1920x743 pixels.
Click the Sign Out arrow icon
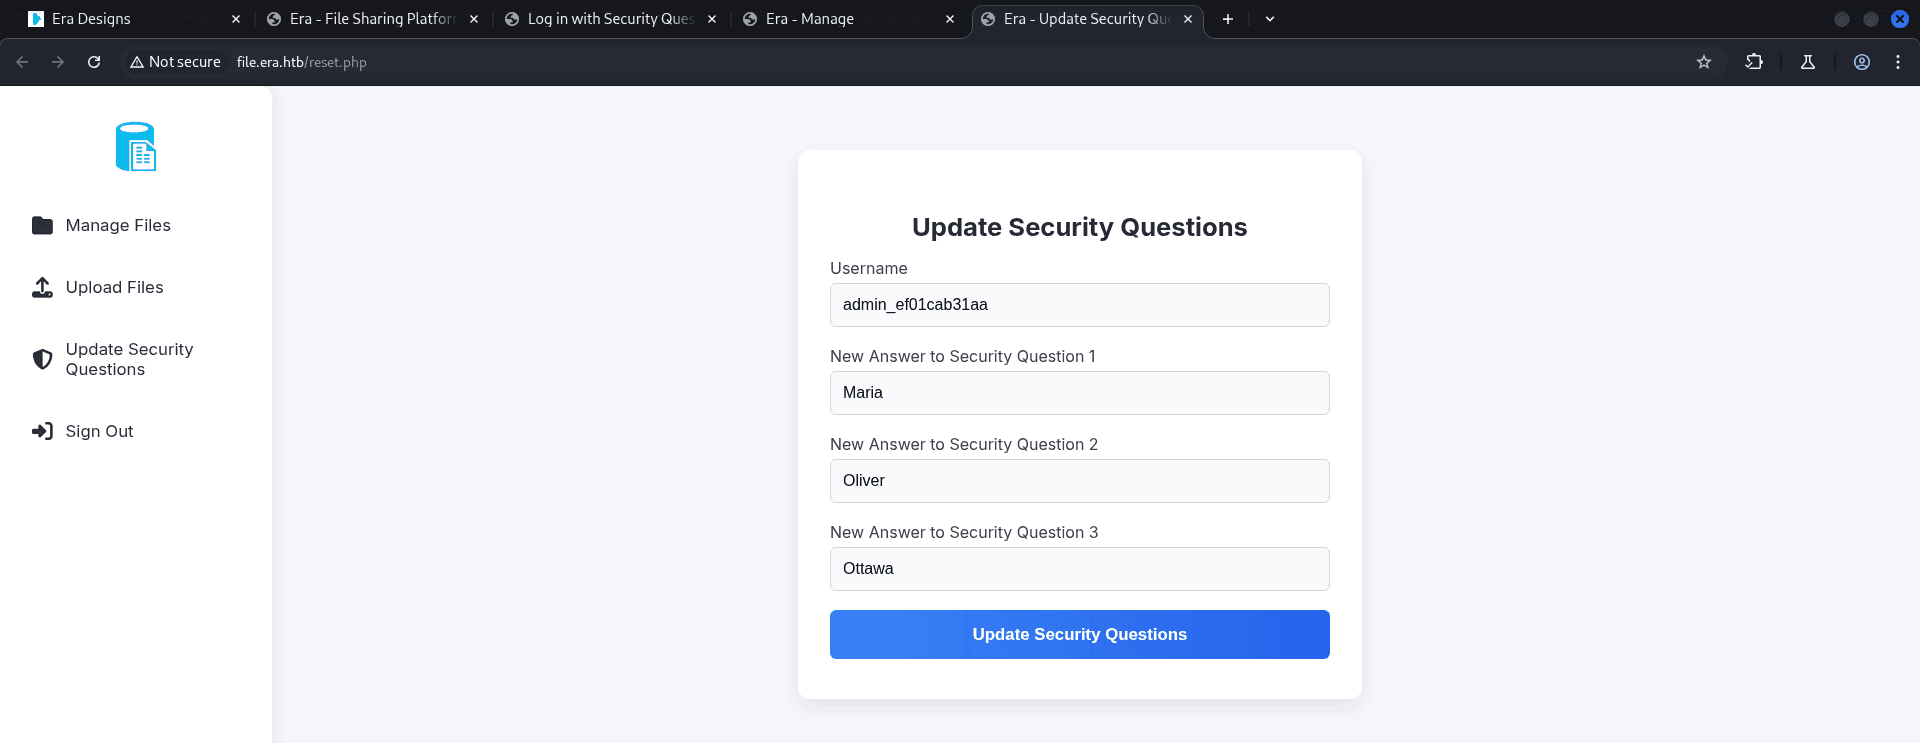pyautogui.click(x=42, y=431)
